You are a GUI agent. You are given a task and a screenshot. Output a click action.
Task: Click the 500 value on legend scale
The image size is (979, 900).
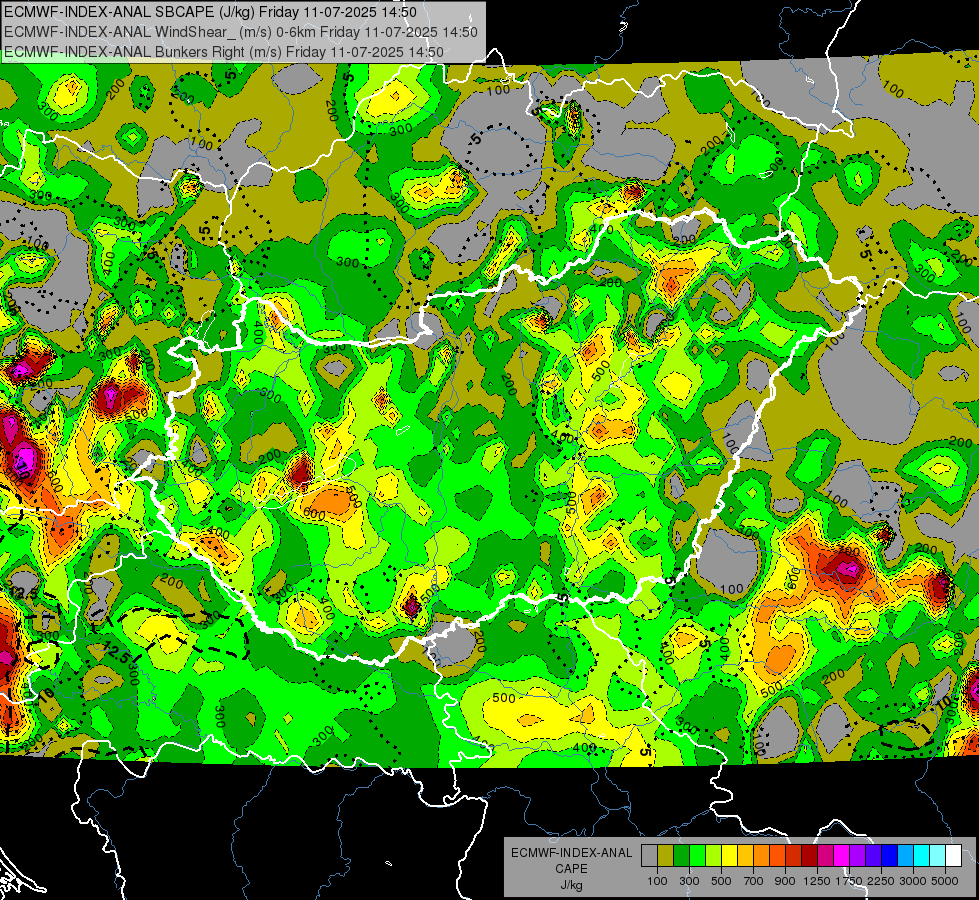click(721, 881)
